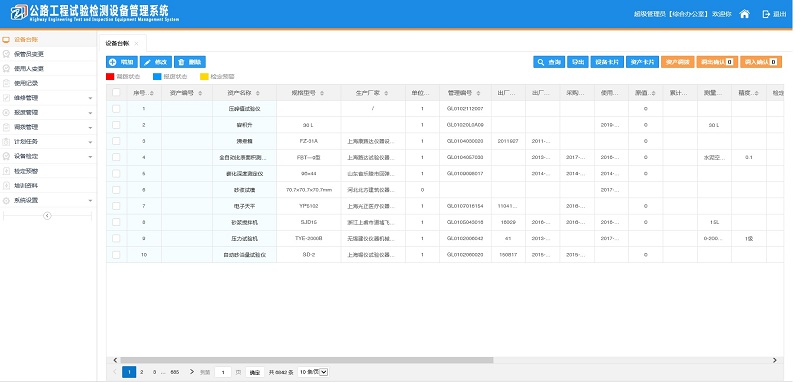Close the 设备台帐 tab with the x

coord(136,44)
